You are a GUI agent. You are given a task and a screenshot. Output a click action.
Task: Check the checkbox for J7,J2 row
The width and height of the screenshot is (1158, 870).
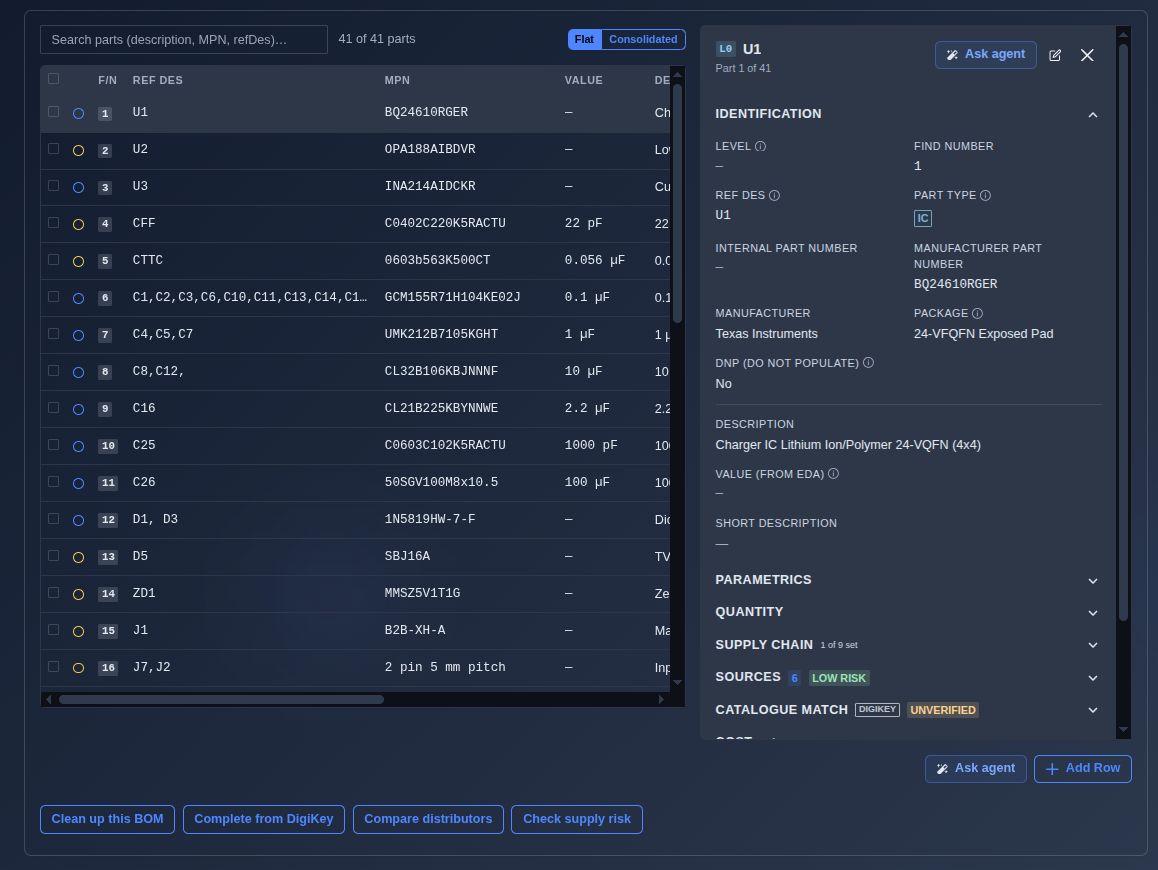53,666
